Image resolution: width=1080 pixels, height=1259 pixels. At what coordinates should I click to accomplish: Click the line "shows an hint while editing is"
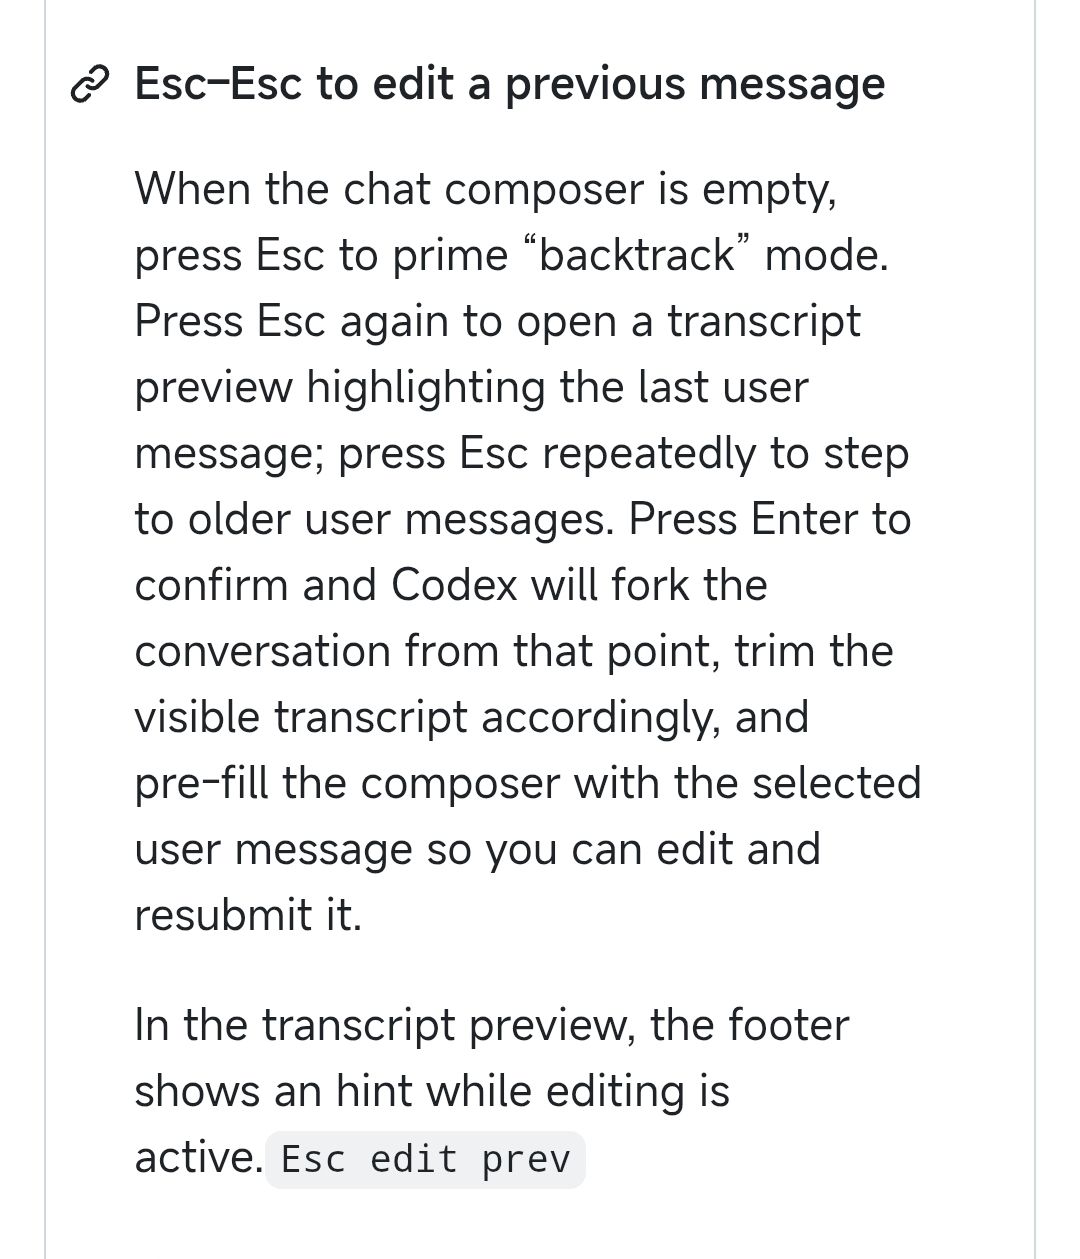432,1091
